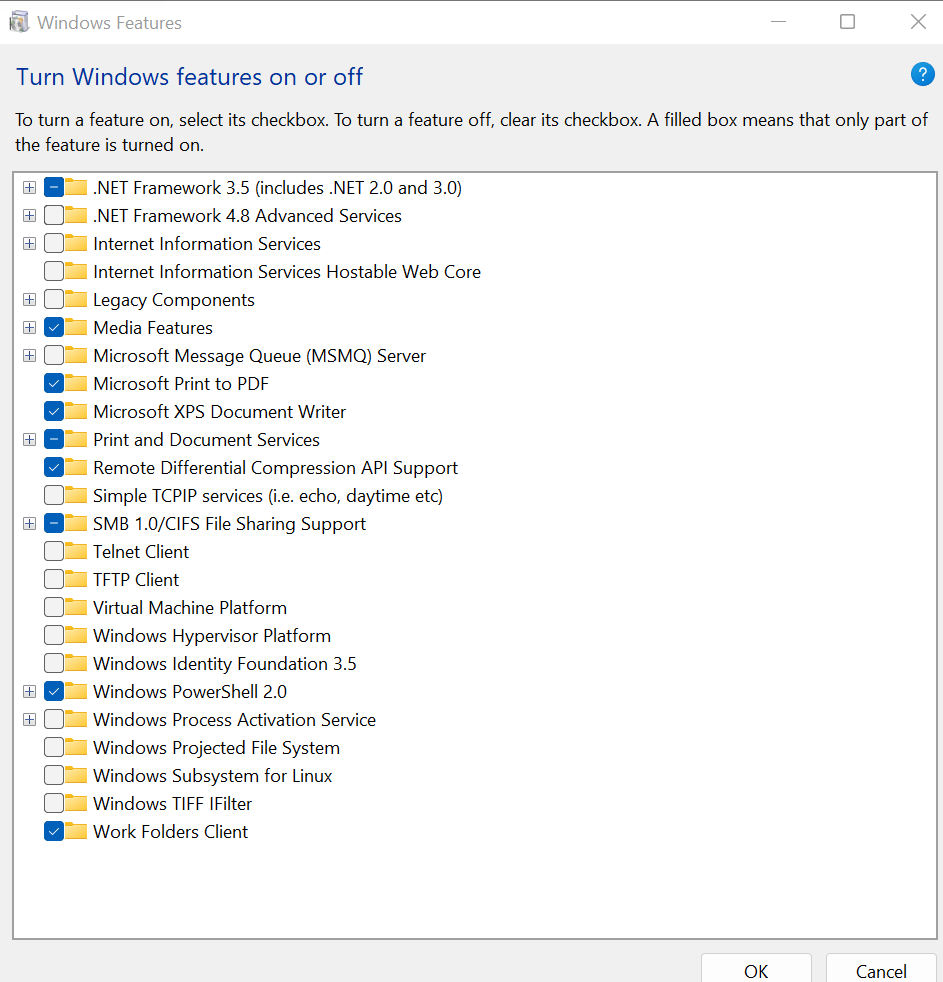This screenshot has height=982, width=943.
Task: Click the folder icon beside Windows TIFF IFilter
Action: coord(76,803)
